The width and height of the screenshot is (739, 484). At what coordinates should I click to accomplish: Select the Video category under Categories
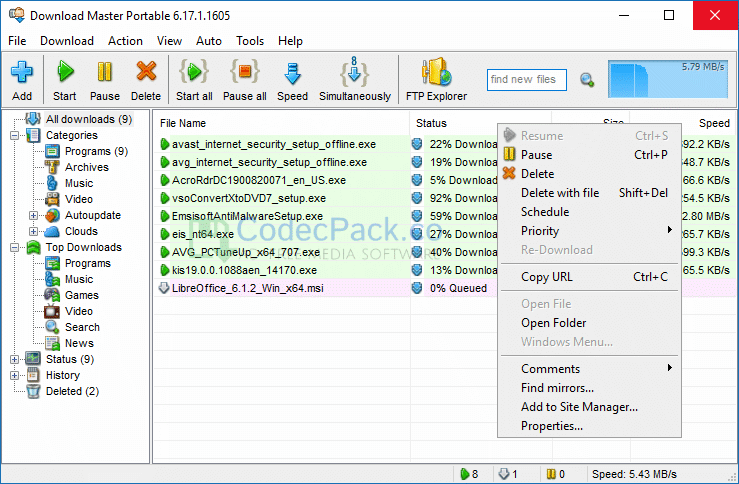pyautogui.click(x=79, y=199)
